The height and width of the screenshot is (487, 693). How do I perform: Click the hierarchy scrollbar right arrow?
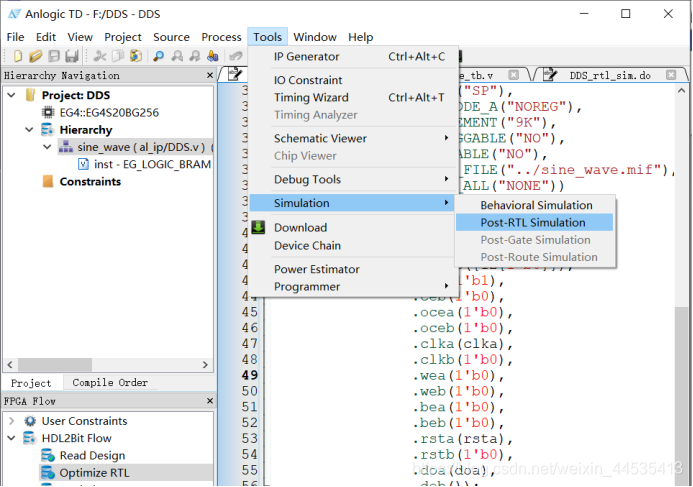tap(205, 365)
